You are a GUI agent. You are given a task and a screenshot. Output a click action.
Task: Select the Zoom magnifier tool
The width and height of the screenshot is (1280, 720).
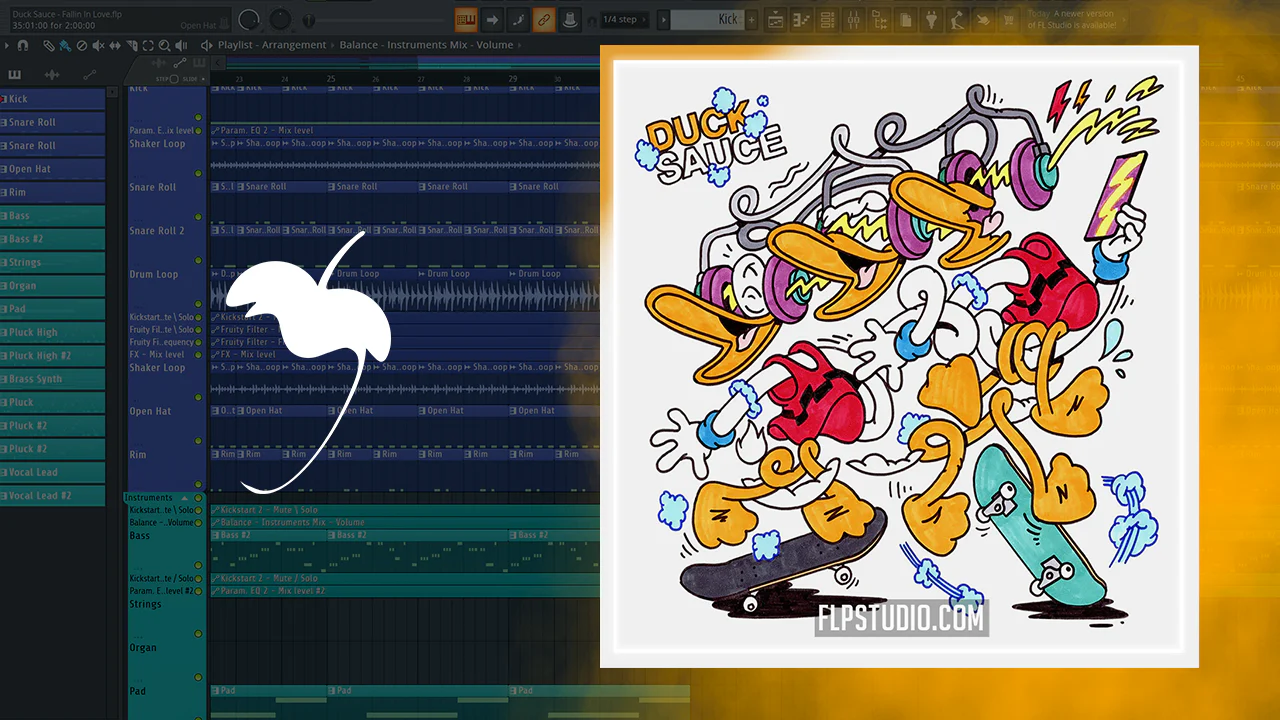(x=164, y=45)
